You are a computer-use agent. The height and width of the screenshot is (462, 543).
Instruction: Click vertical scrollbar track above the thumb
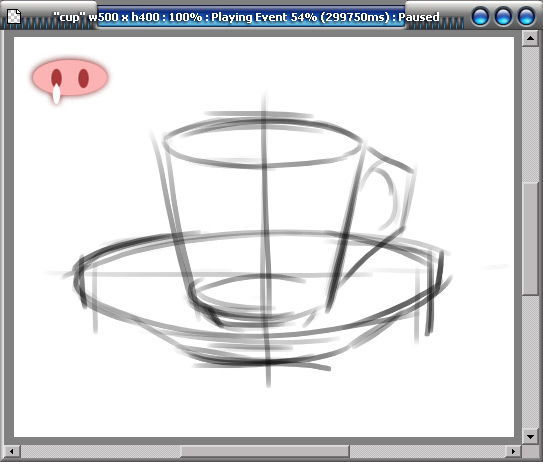pos(530,114)
